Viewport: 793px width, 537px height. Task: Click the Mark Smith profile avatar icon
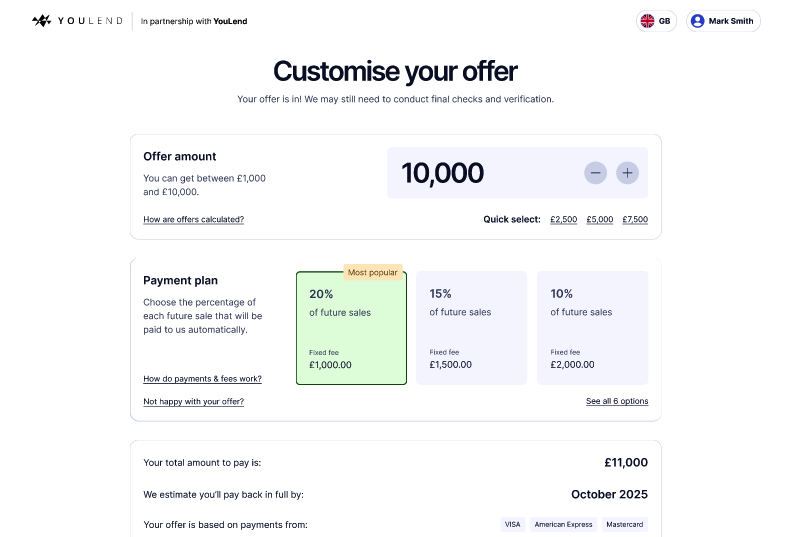(697, 21)
